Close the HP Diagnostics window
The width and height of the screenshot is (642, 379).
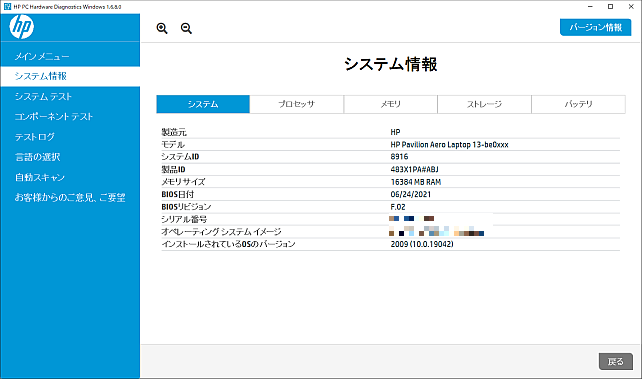coord(631,7)
